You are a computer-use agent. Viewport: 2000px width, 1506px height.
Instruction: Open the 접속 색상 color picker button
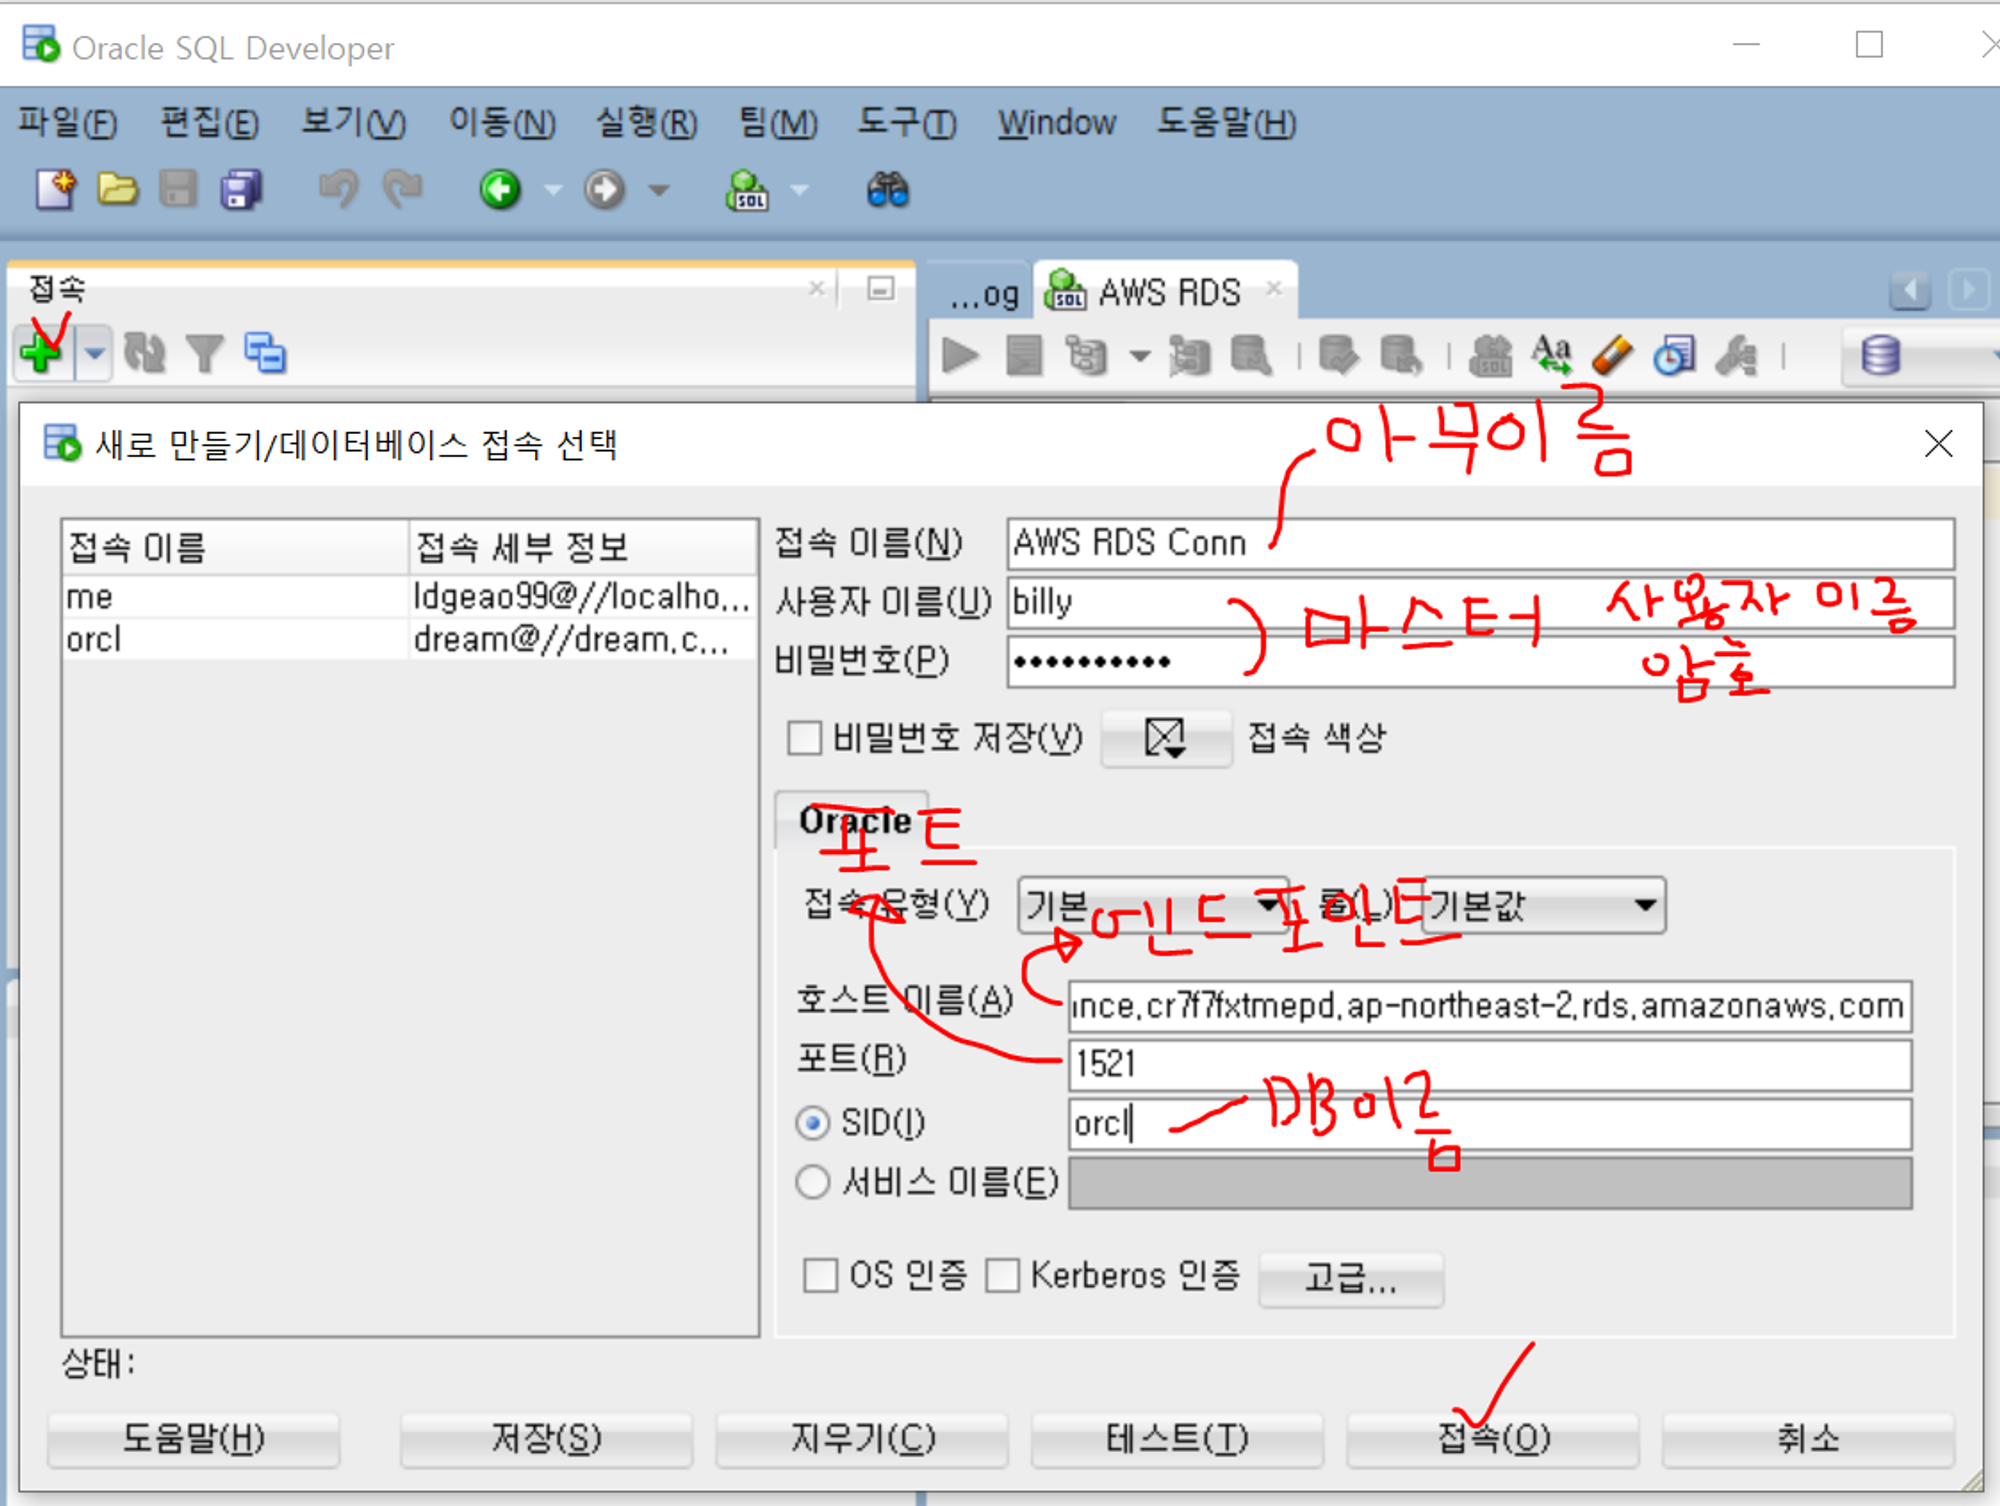click(x=1165, y=739)
